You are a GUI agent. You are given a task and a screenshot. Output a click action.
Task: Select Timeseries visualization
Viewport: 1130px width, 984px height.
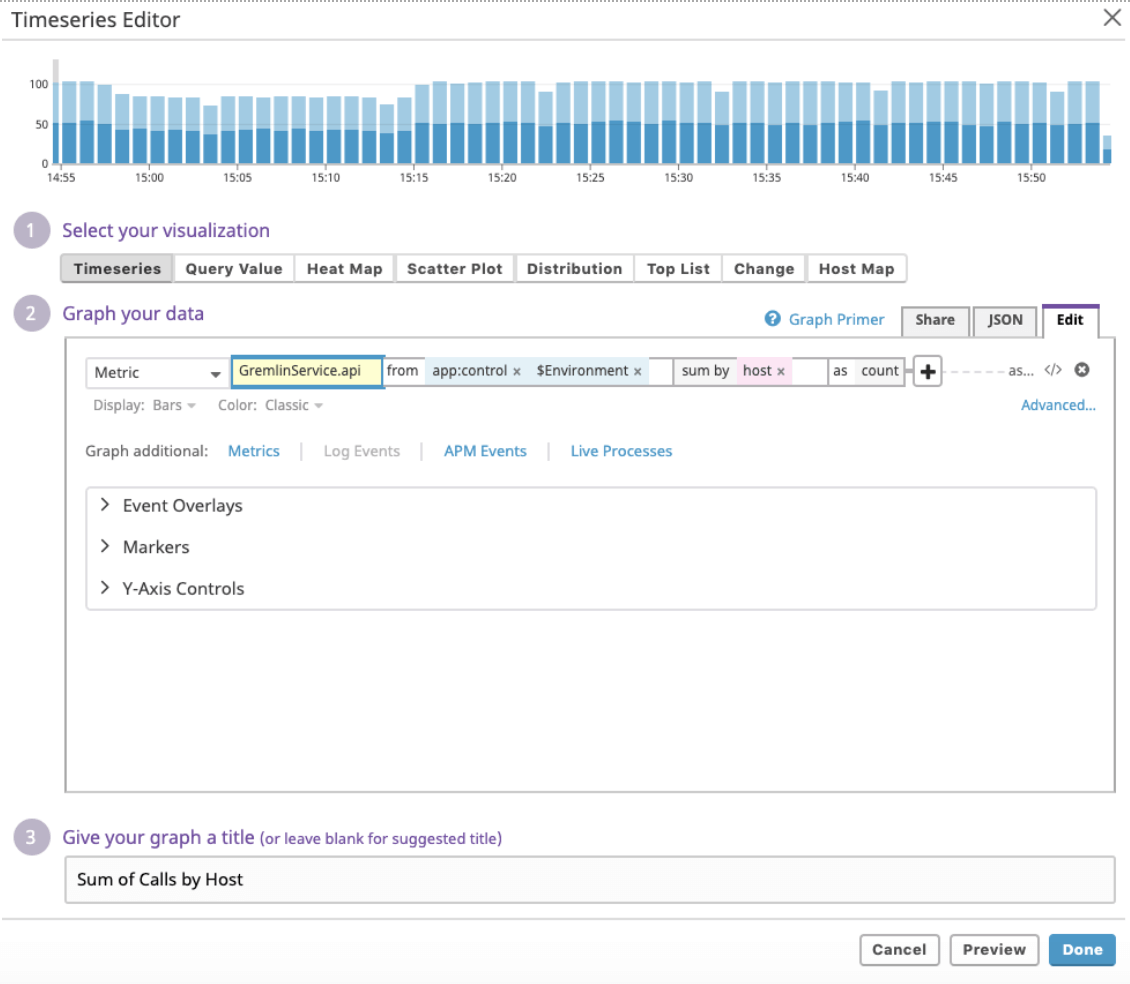tap(117, 269)
